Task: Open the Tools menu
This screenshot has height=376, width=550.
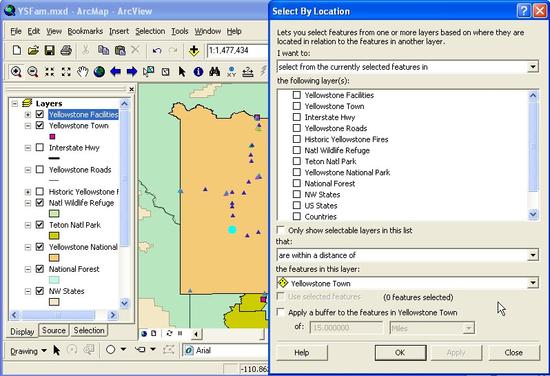Action: tap(180, 31)
